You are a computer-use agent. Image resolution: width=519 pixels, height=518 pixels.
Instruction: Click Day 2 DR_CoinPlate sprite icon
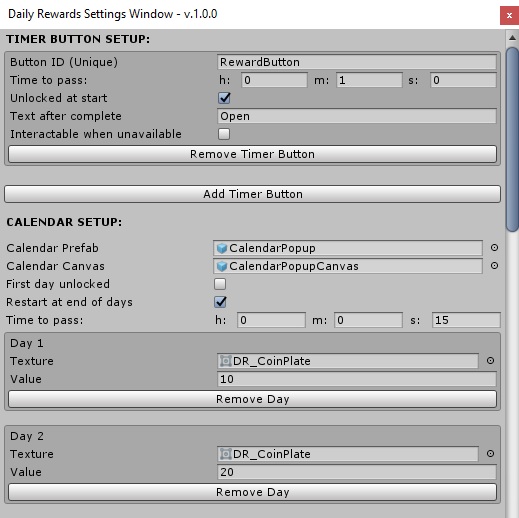(x=226, y=454)
